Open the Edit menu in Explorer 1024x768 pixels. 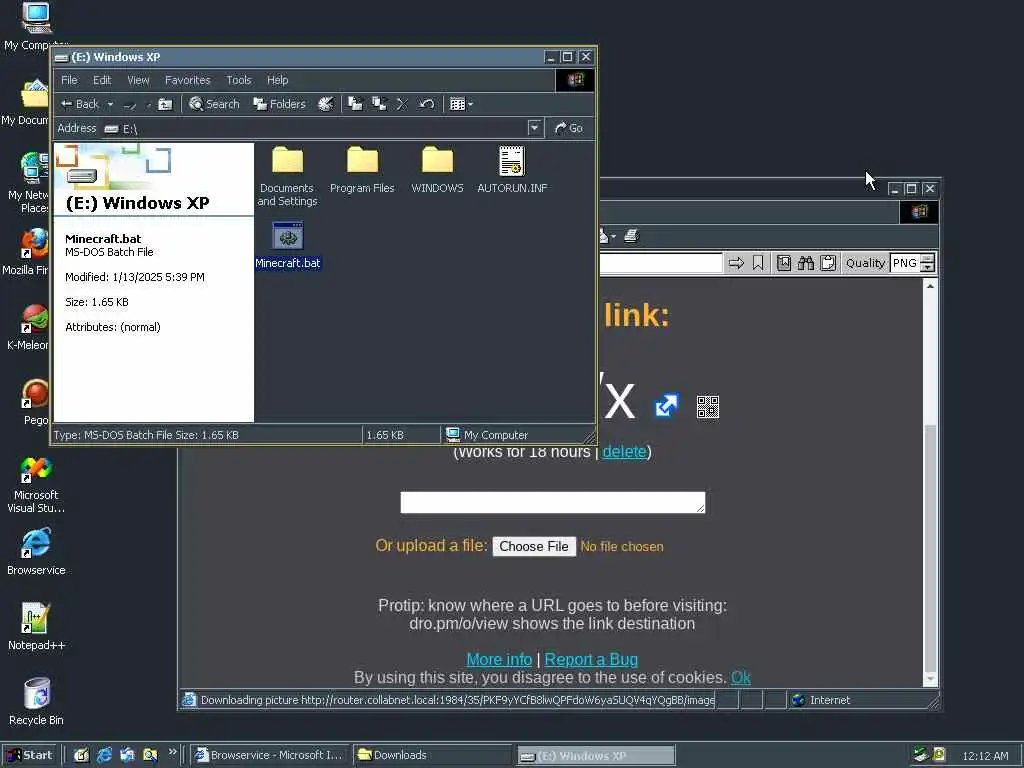(102, 80)
